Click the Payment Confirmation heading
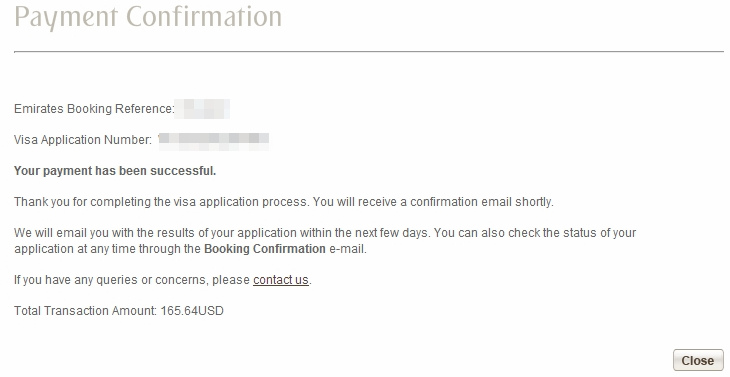The image size is (730, 377). coord(148,17)
